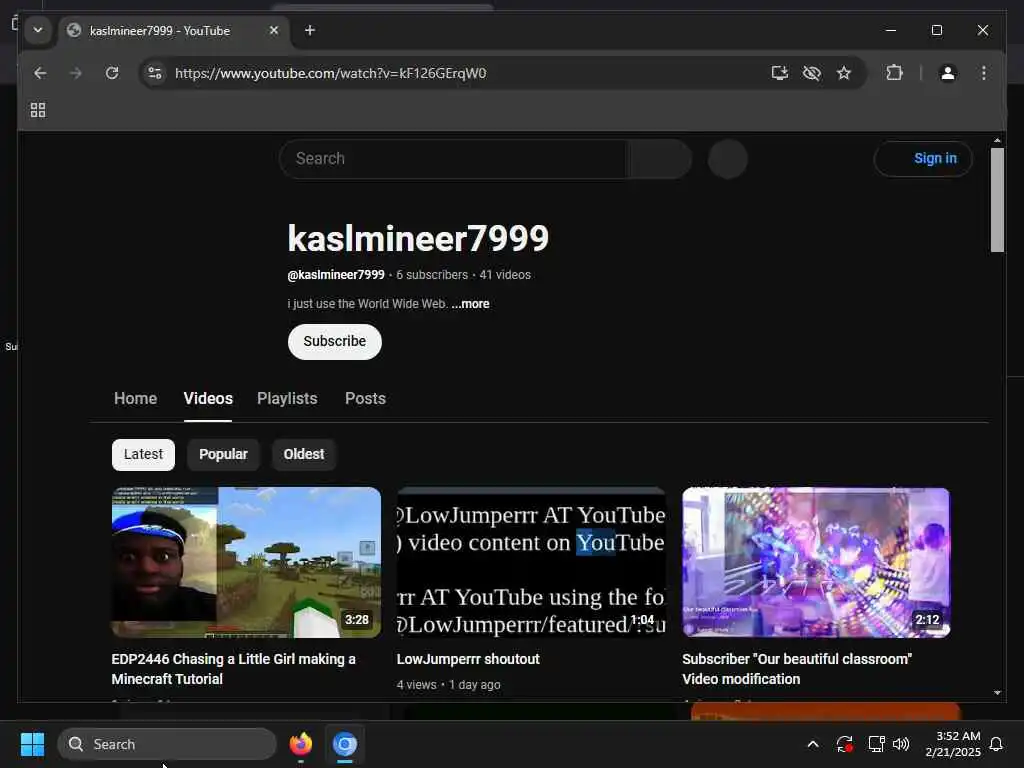Sort videos by Oldest

pos(304,455)
